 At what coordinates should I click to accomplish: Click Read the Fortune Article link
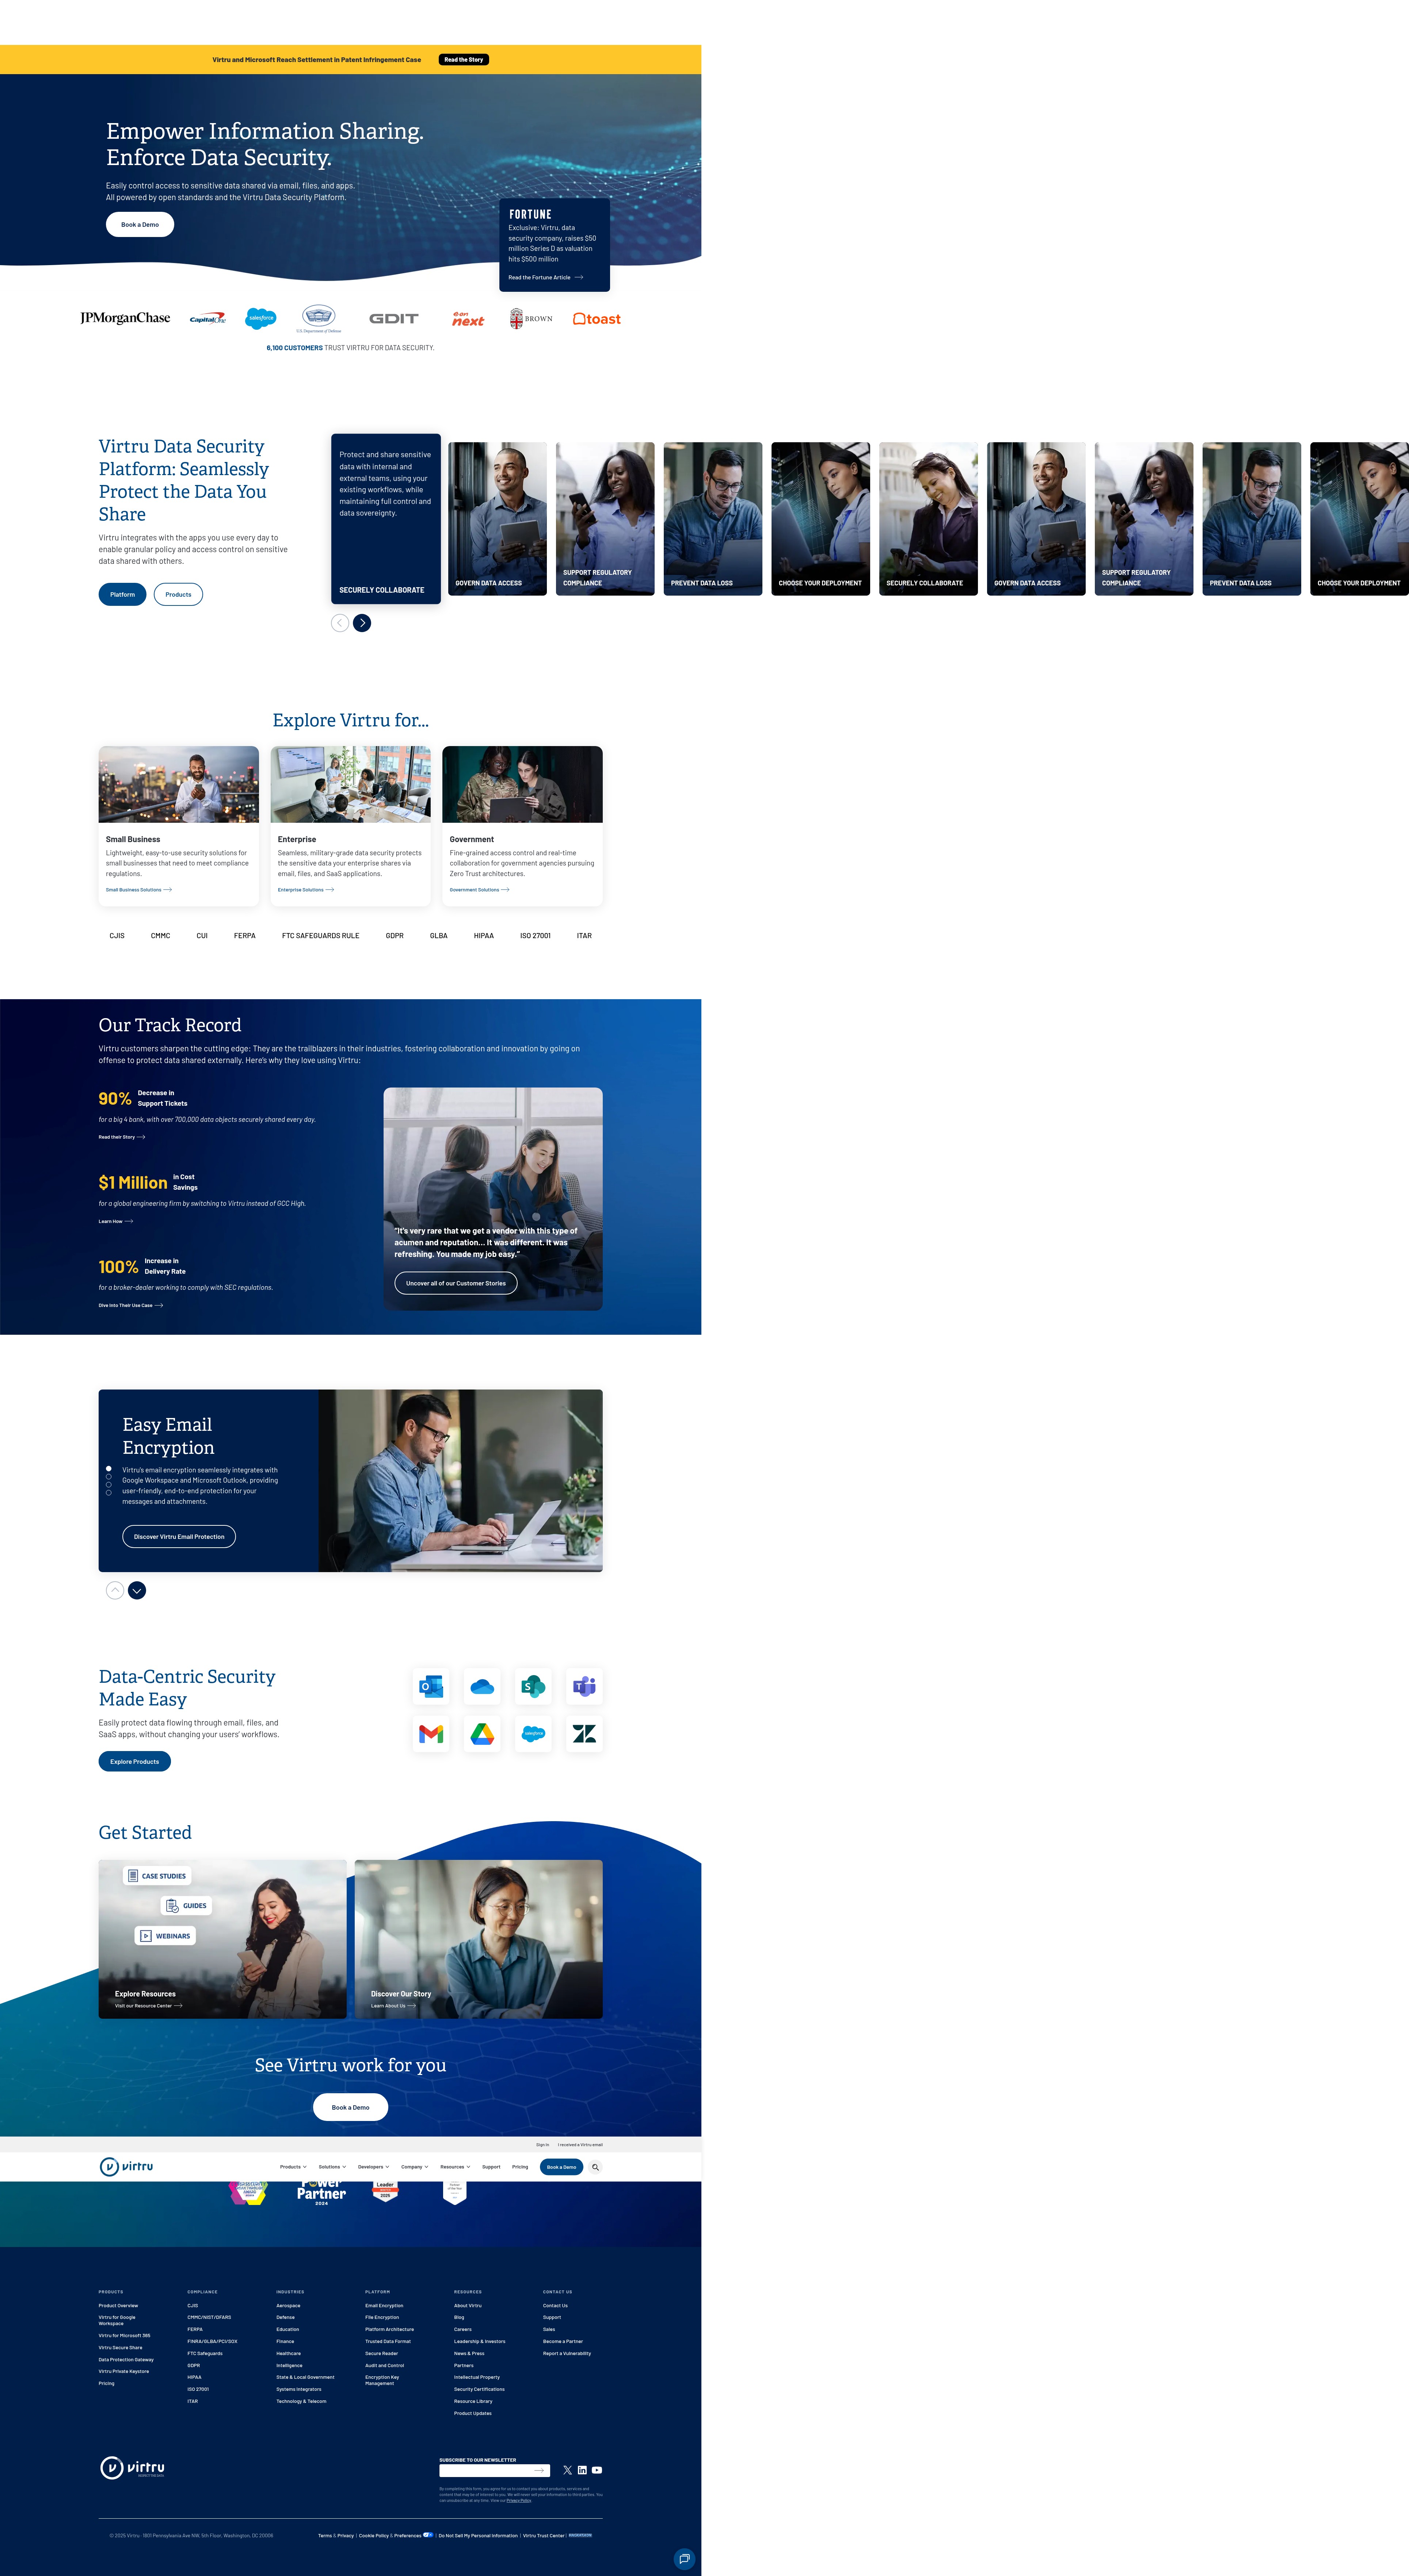click(x=546, y=278)
